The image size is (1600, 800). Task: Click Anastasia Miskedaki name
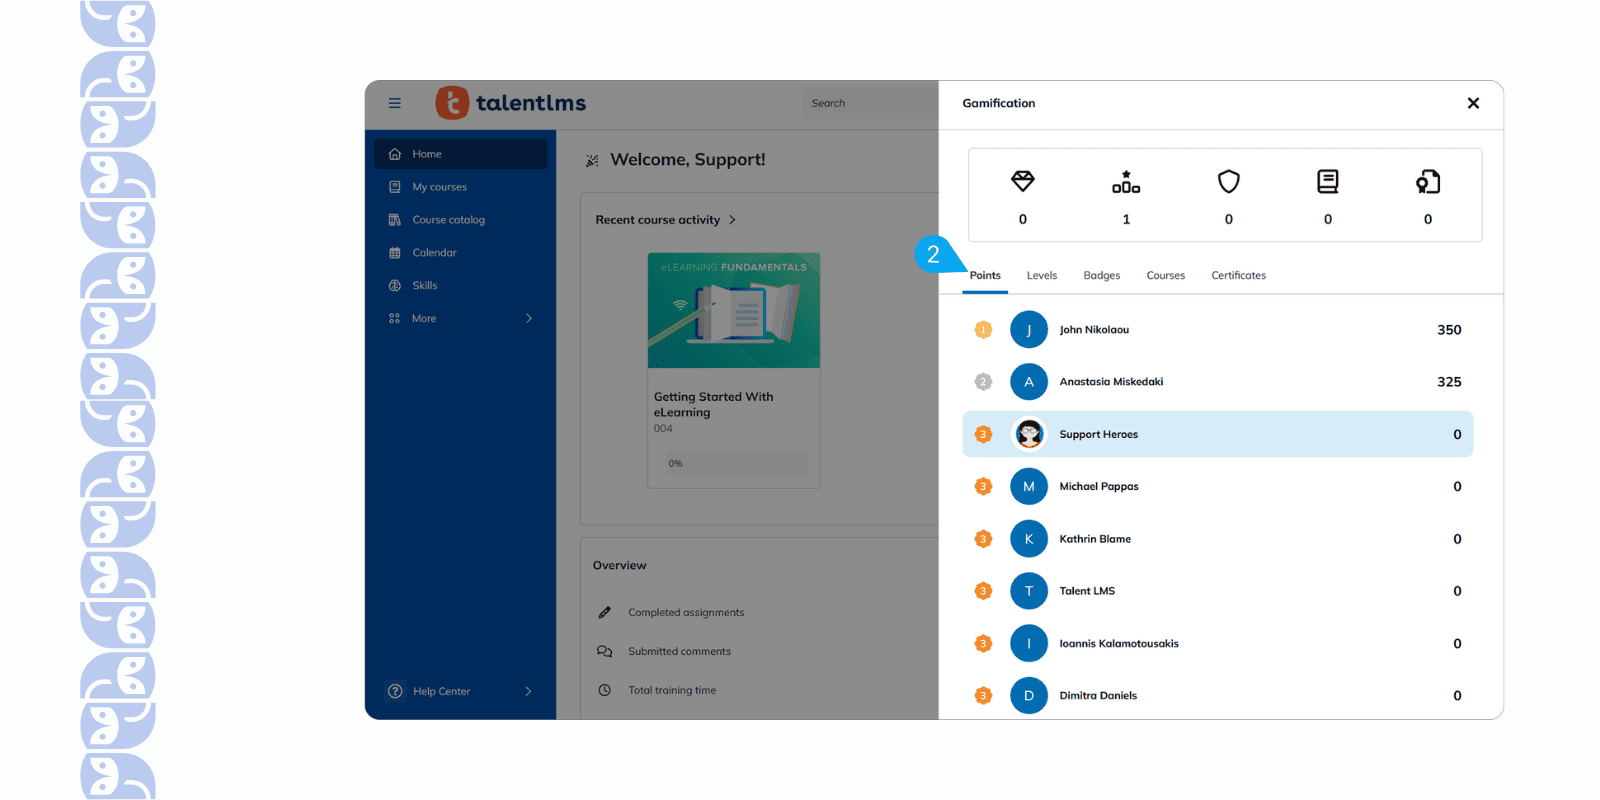click(1111, 382)
